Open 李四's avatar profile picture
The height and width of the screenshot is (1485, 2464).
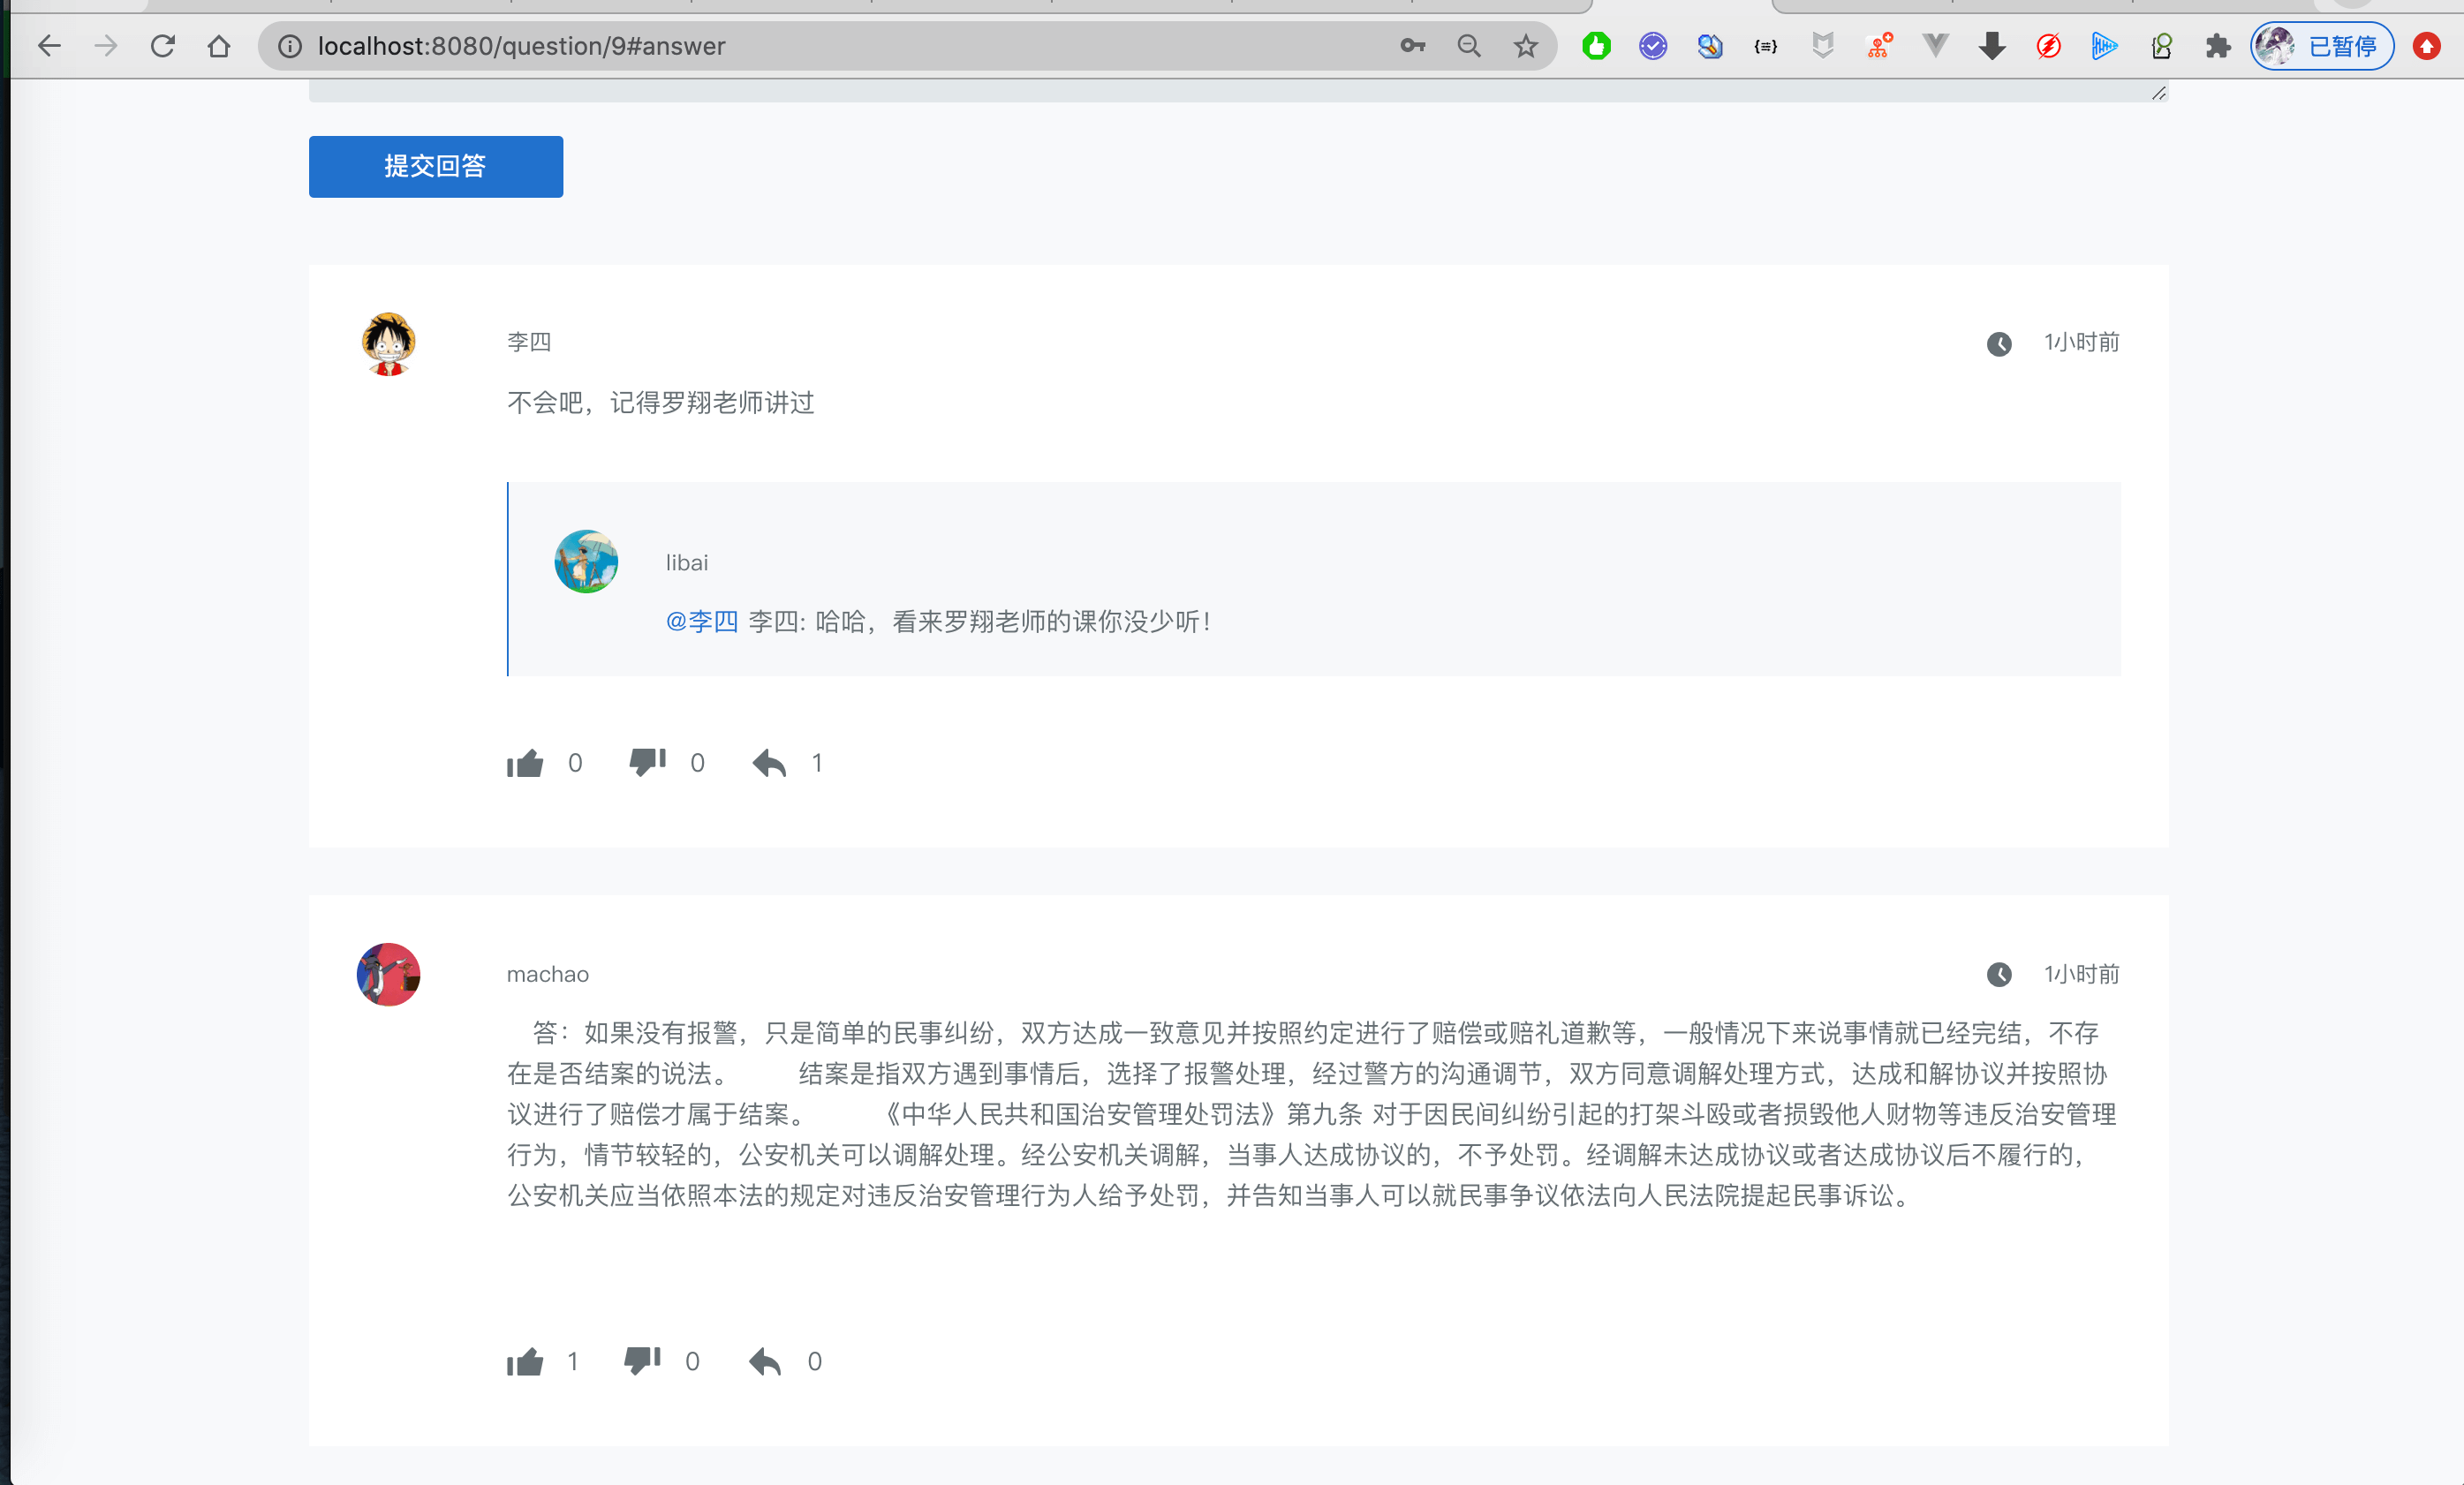[388, 344]
